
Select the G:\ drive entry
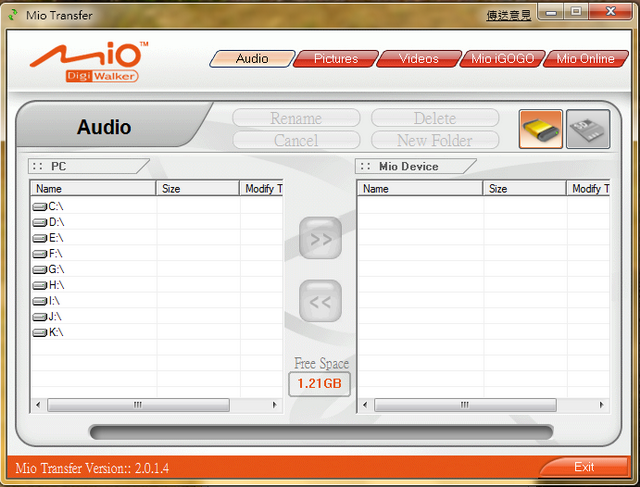[x=48, y=269]
